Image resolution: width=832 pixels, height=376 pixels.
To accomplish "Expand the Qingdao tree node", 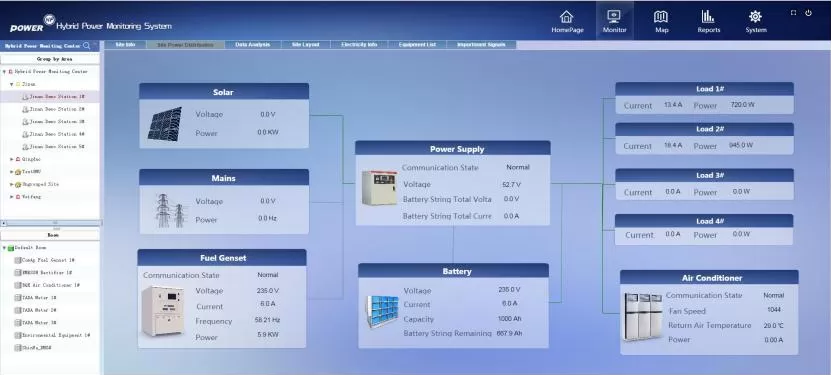I will (12, 159).
